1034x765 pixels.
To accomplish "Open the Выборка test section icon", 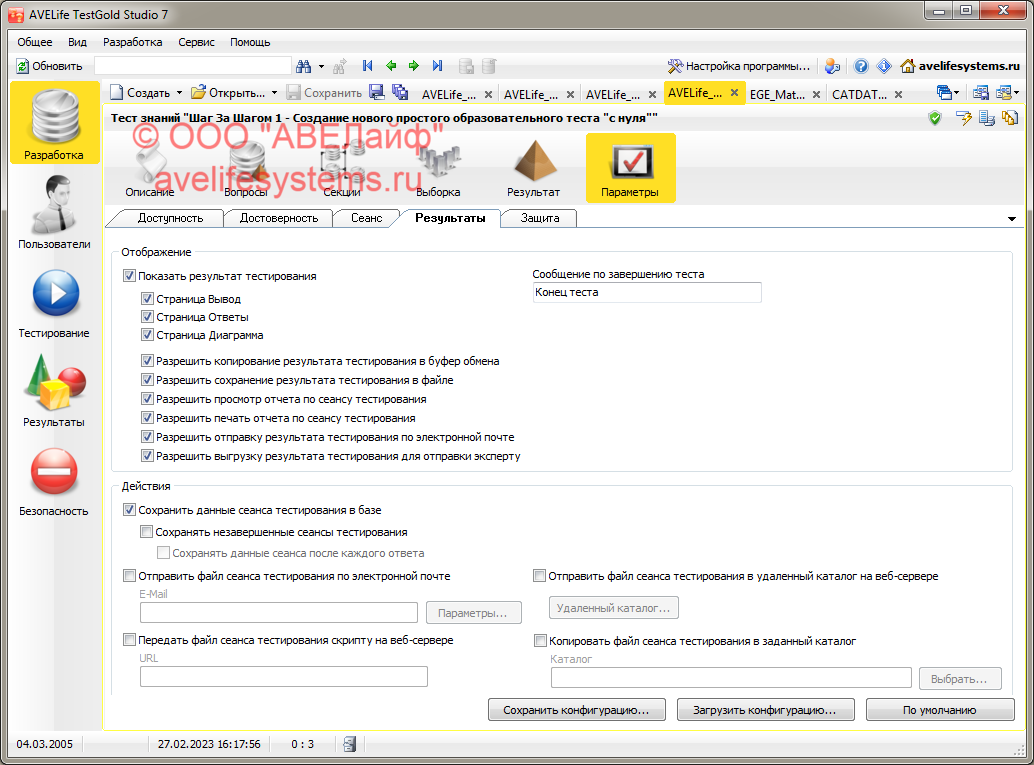I will click(x=438, y=167).
